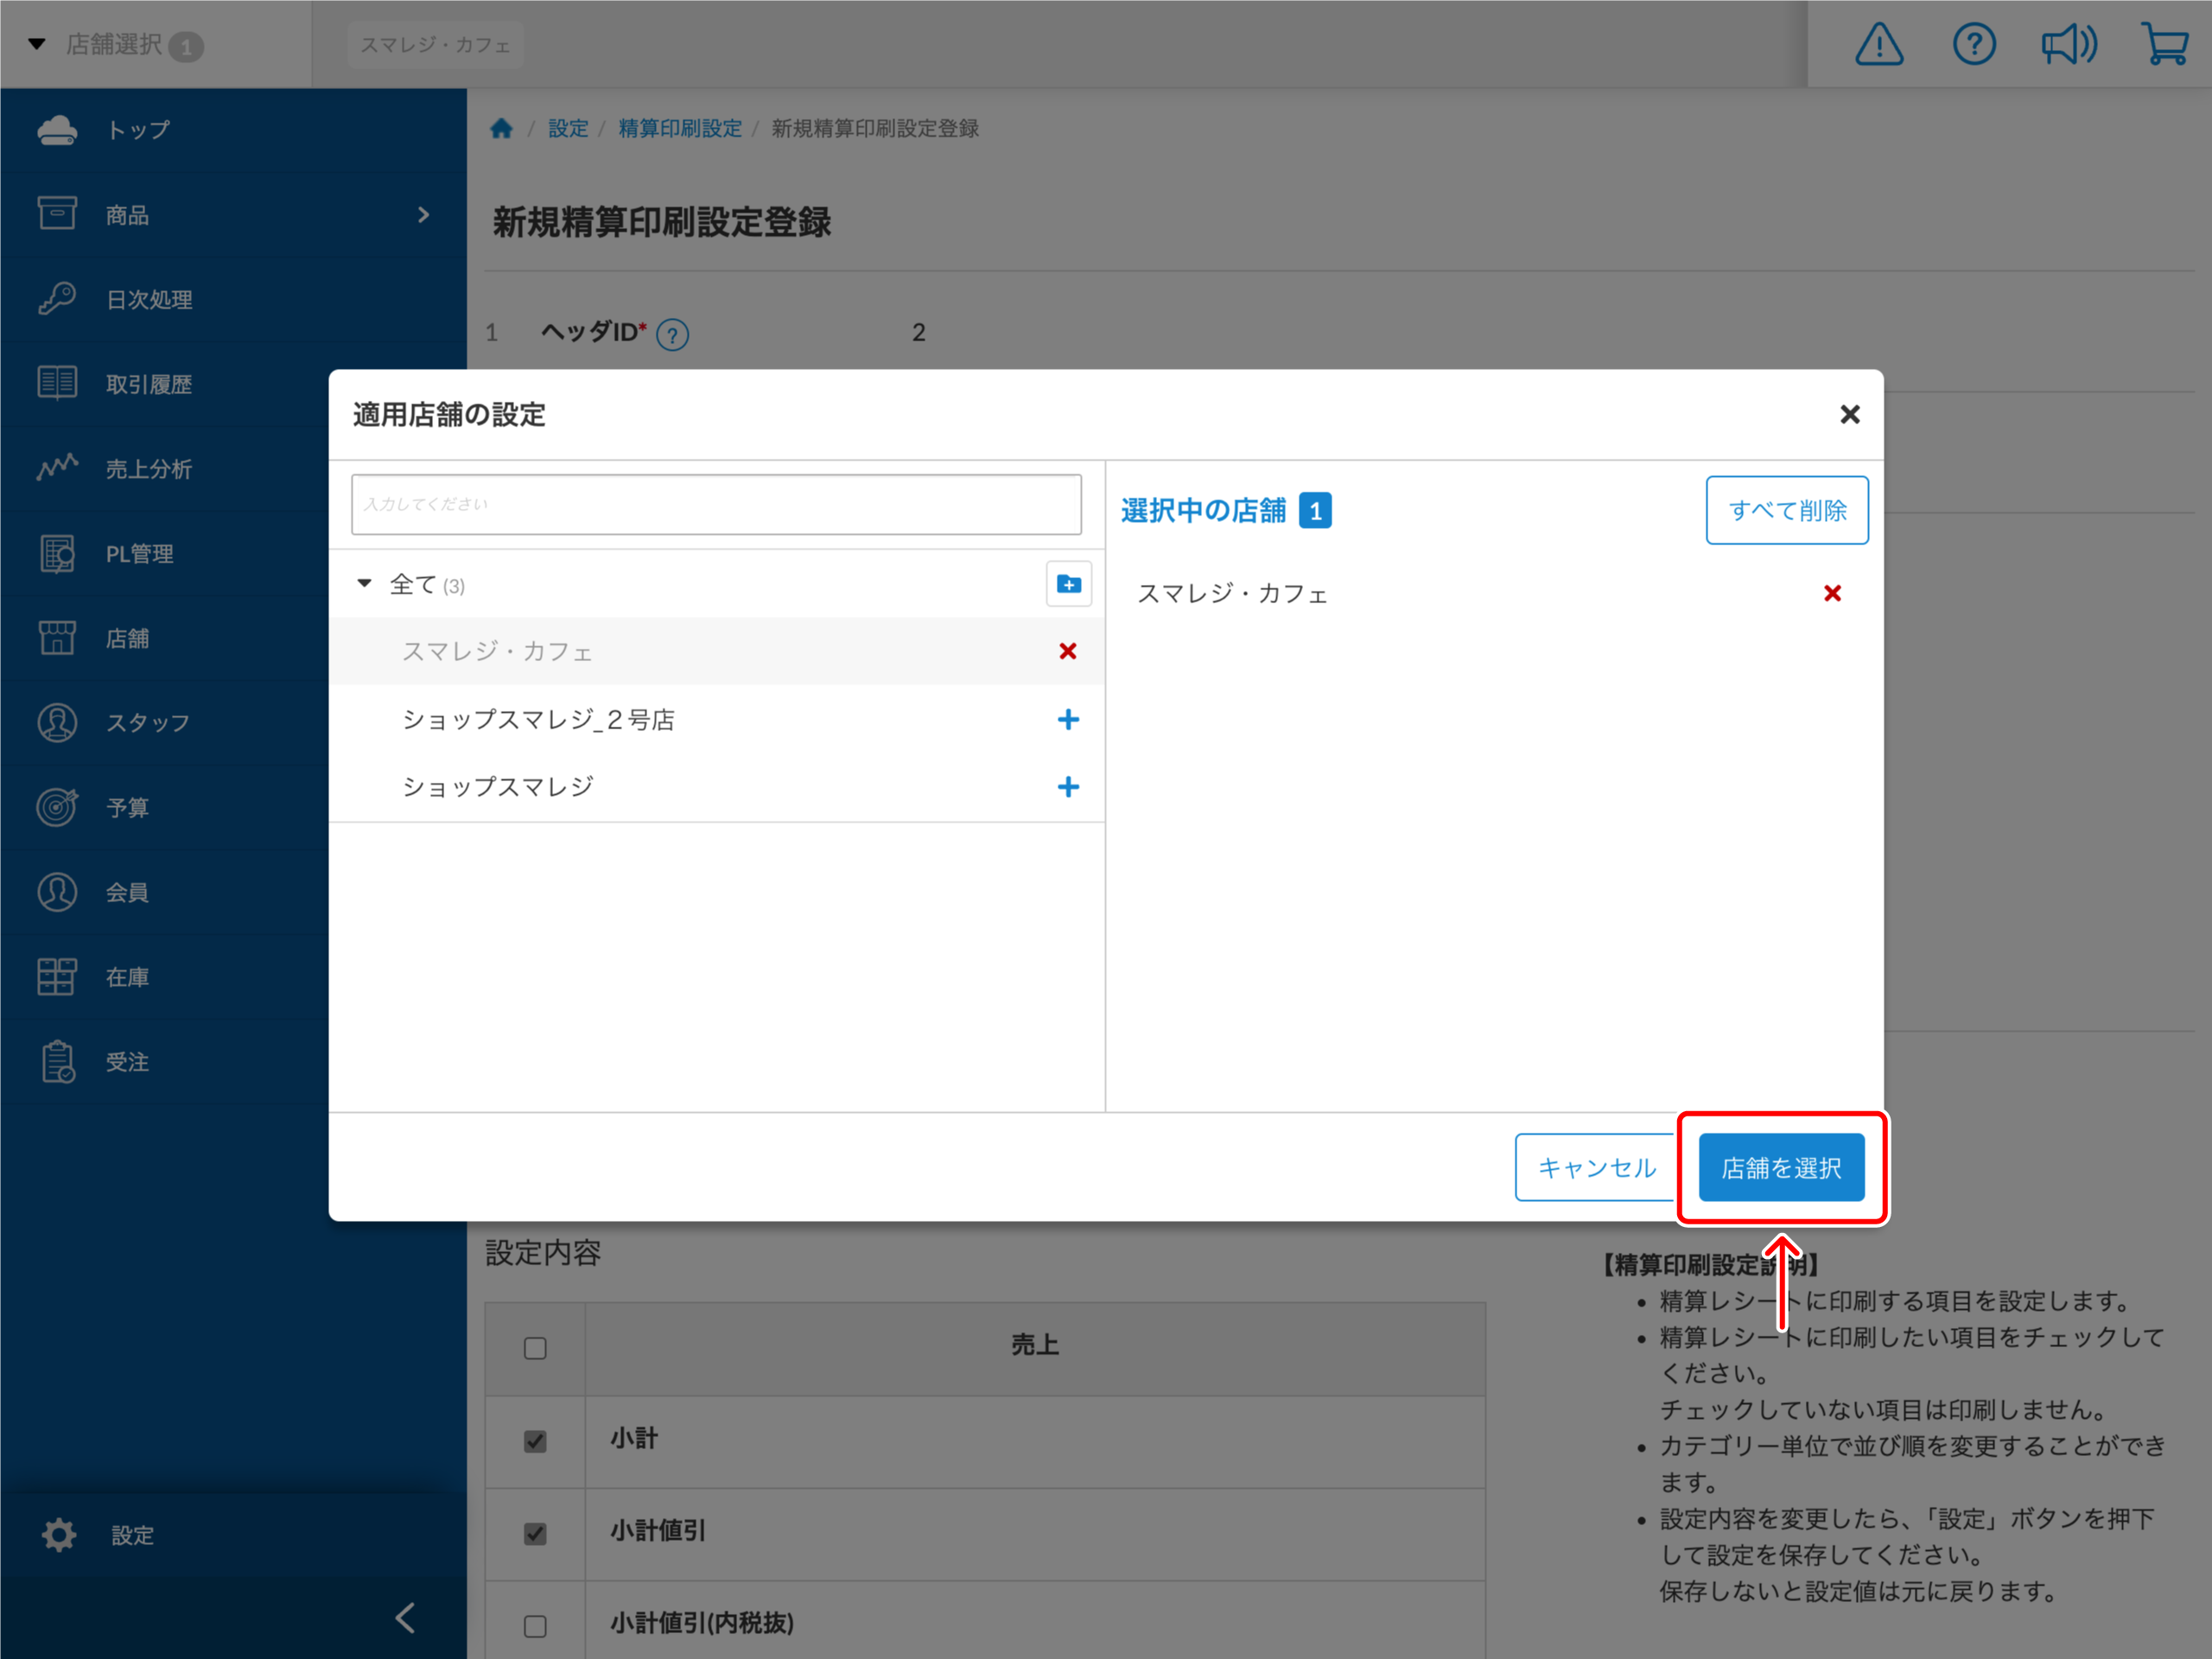
Task: Open 設定 gear icon in the sidebar
Action: coord(59,1534)
